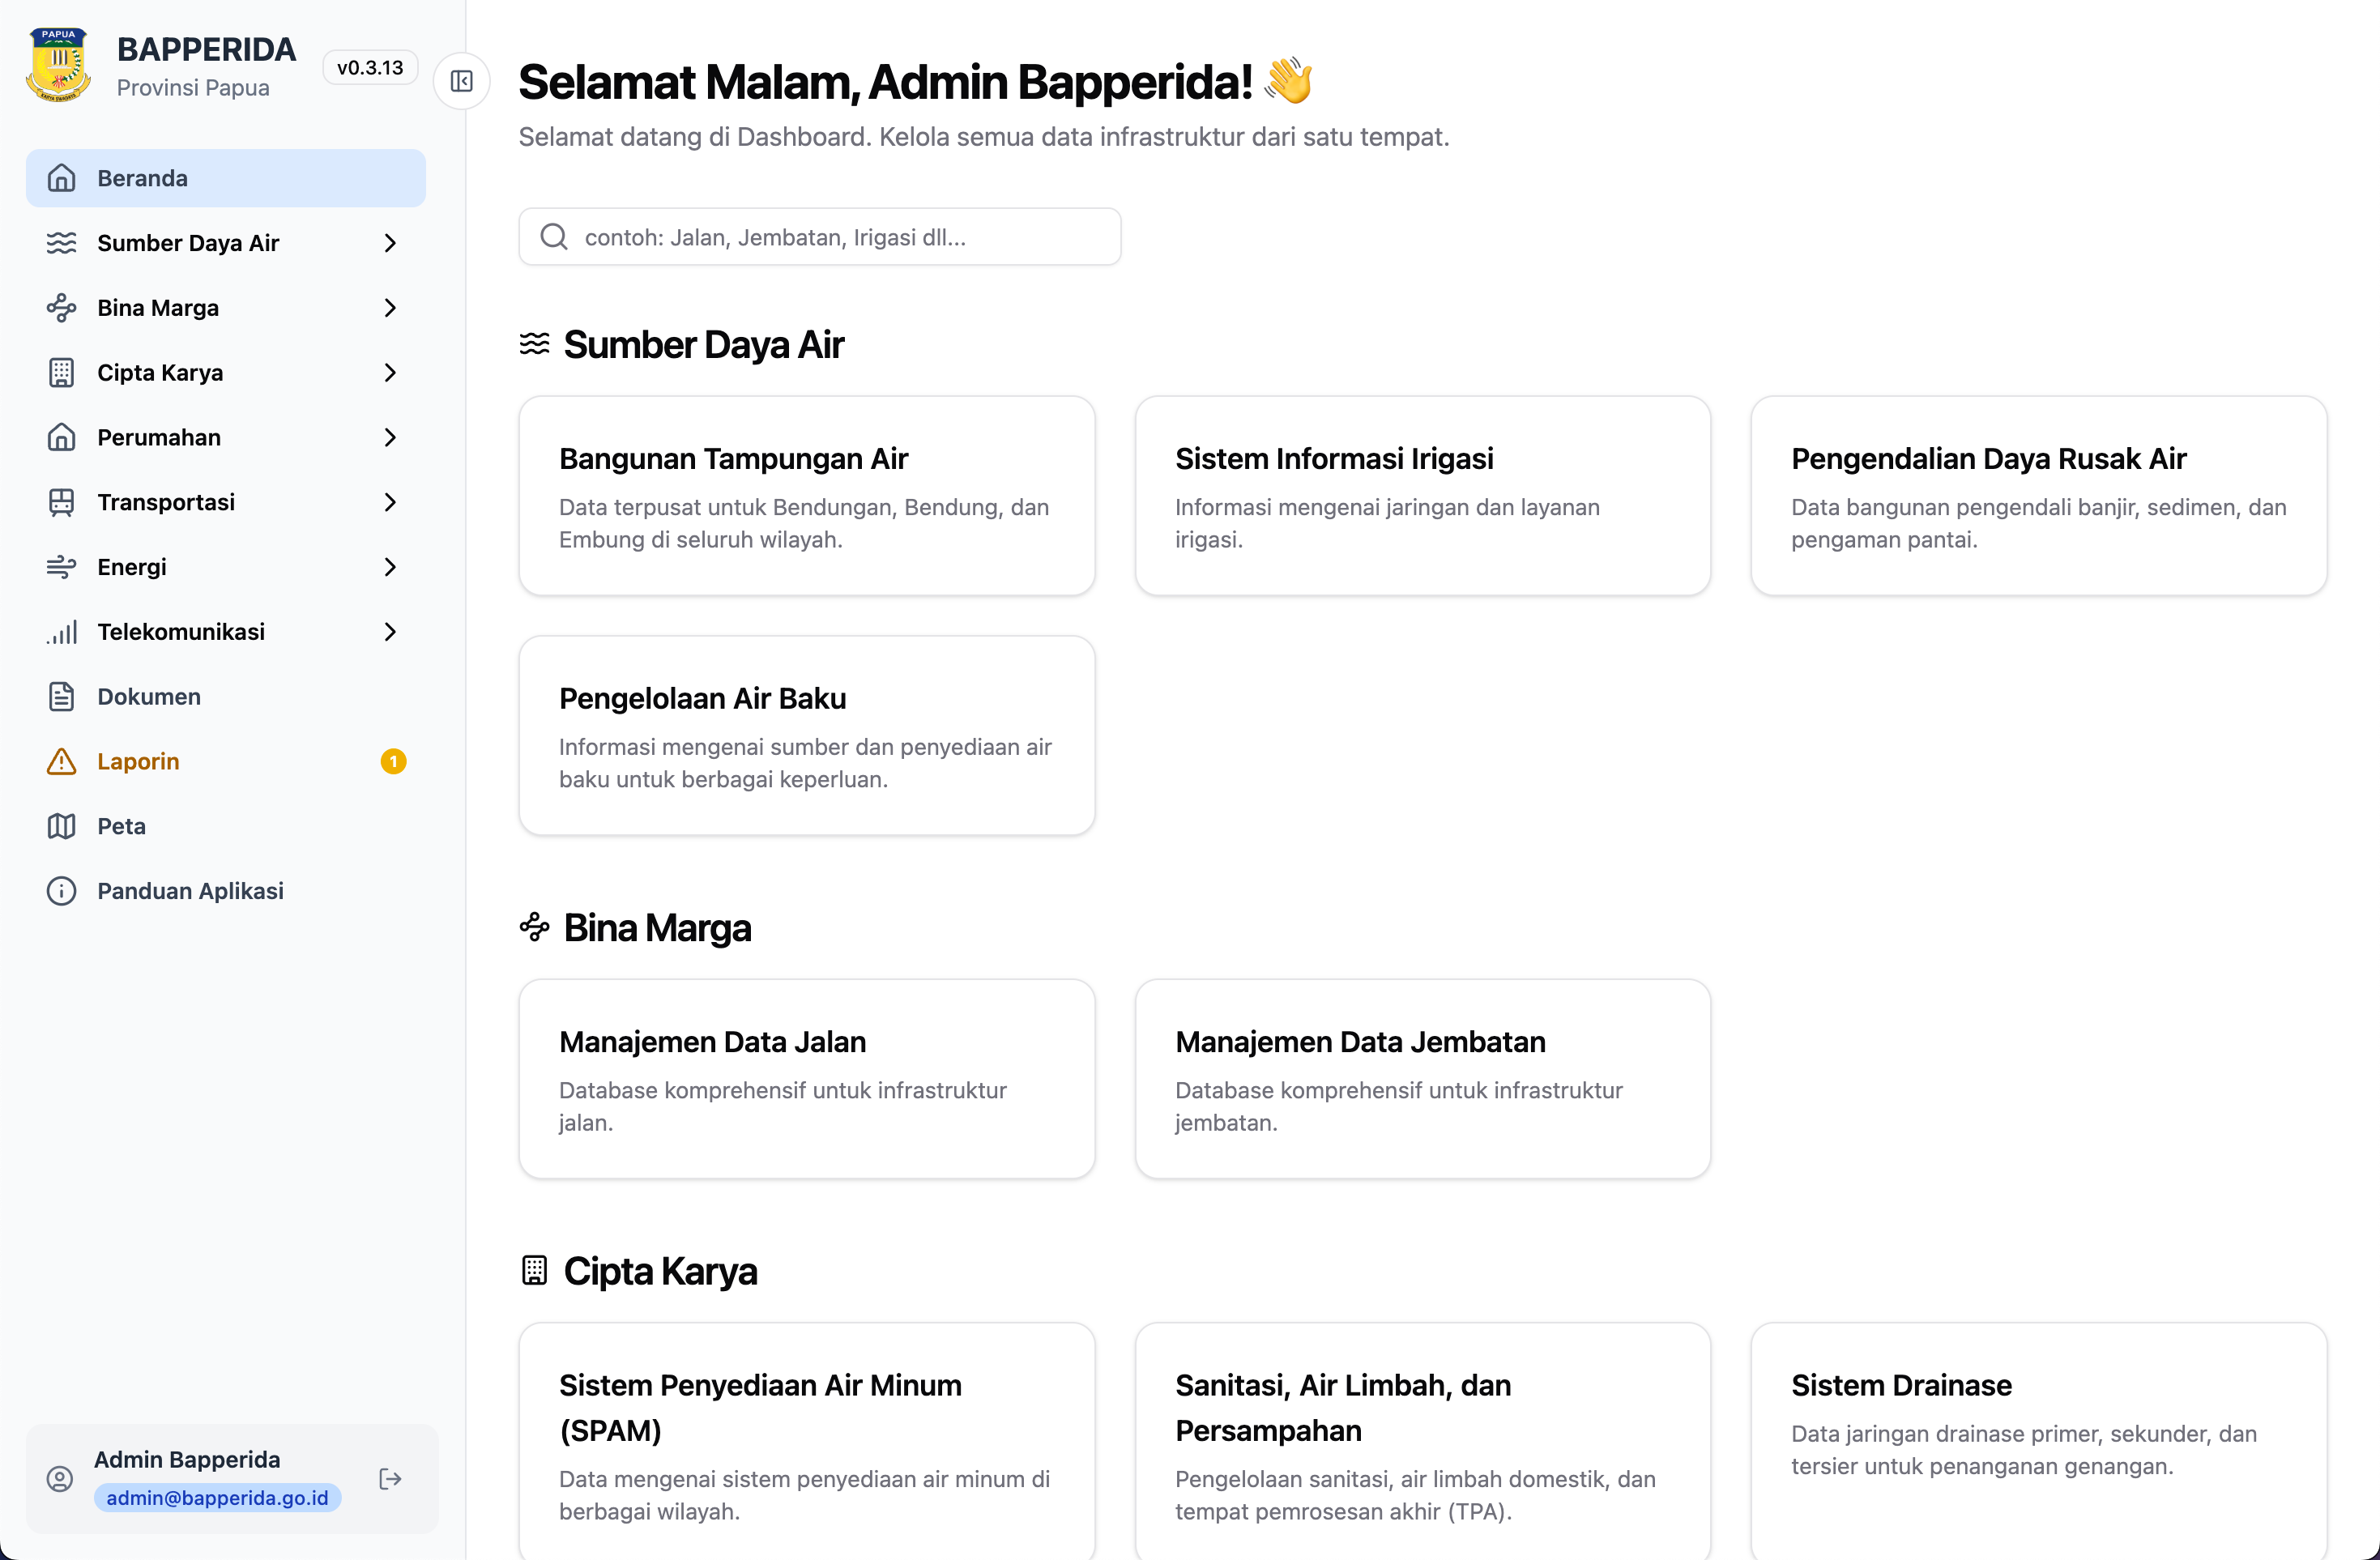Click the Provinsi Papua subtitle

[193, 88]
